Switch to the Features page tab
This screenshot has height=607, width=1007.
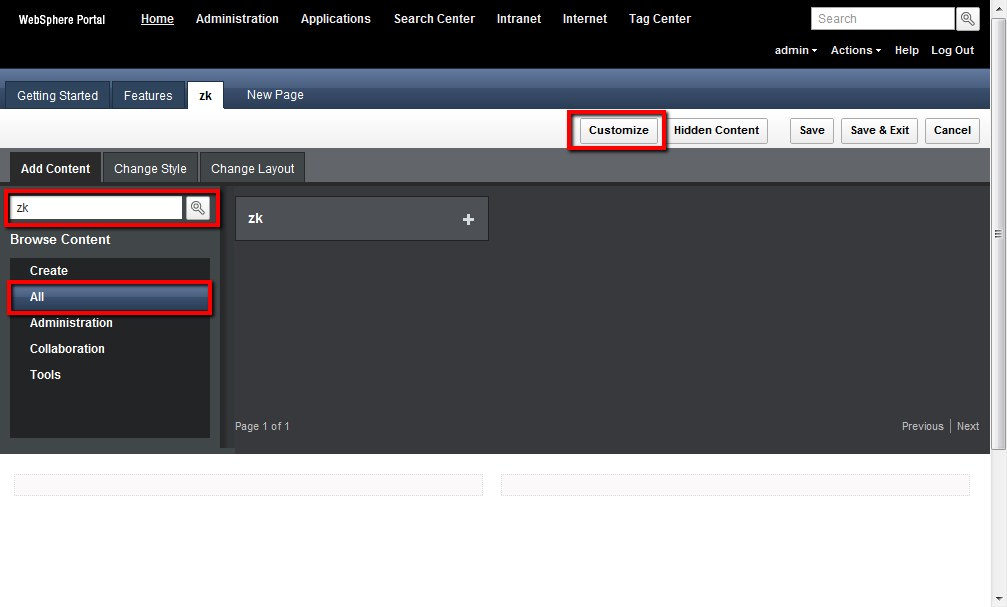[x=148, y=95]
